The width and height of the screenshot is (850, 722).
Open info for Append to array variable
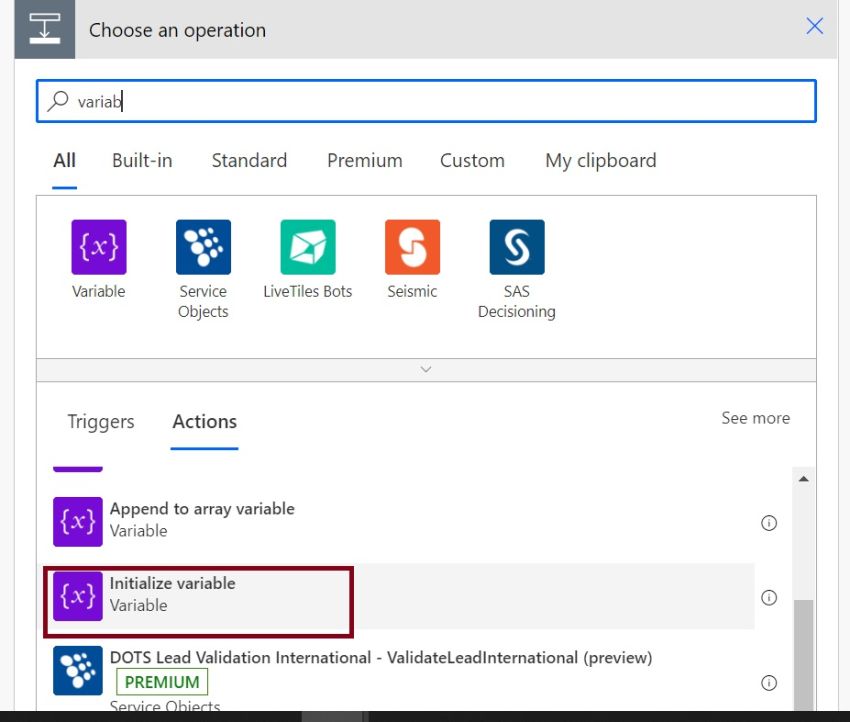click(769, 522)
